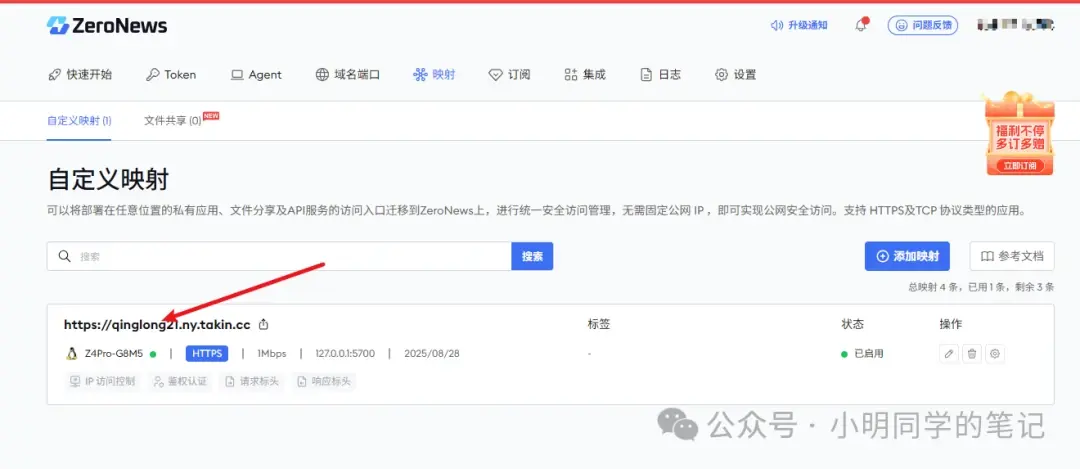Open the 集成 navigation item

tap(585, 74)
